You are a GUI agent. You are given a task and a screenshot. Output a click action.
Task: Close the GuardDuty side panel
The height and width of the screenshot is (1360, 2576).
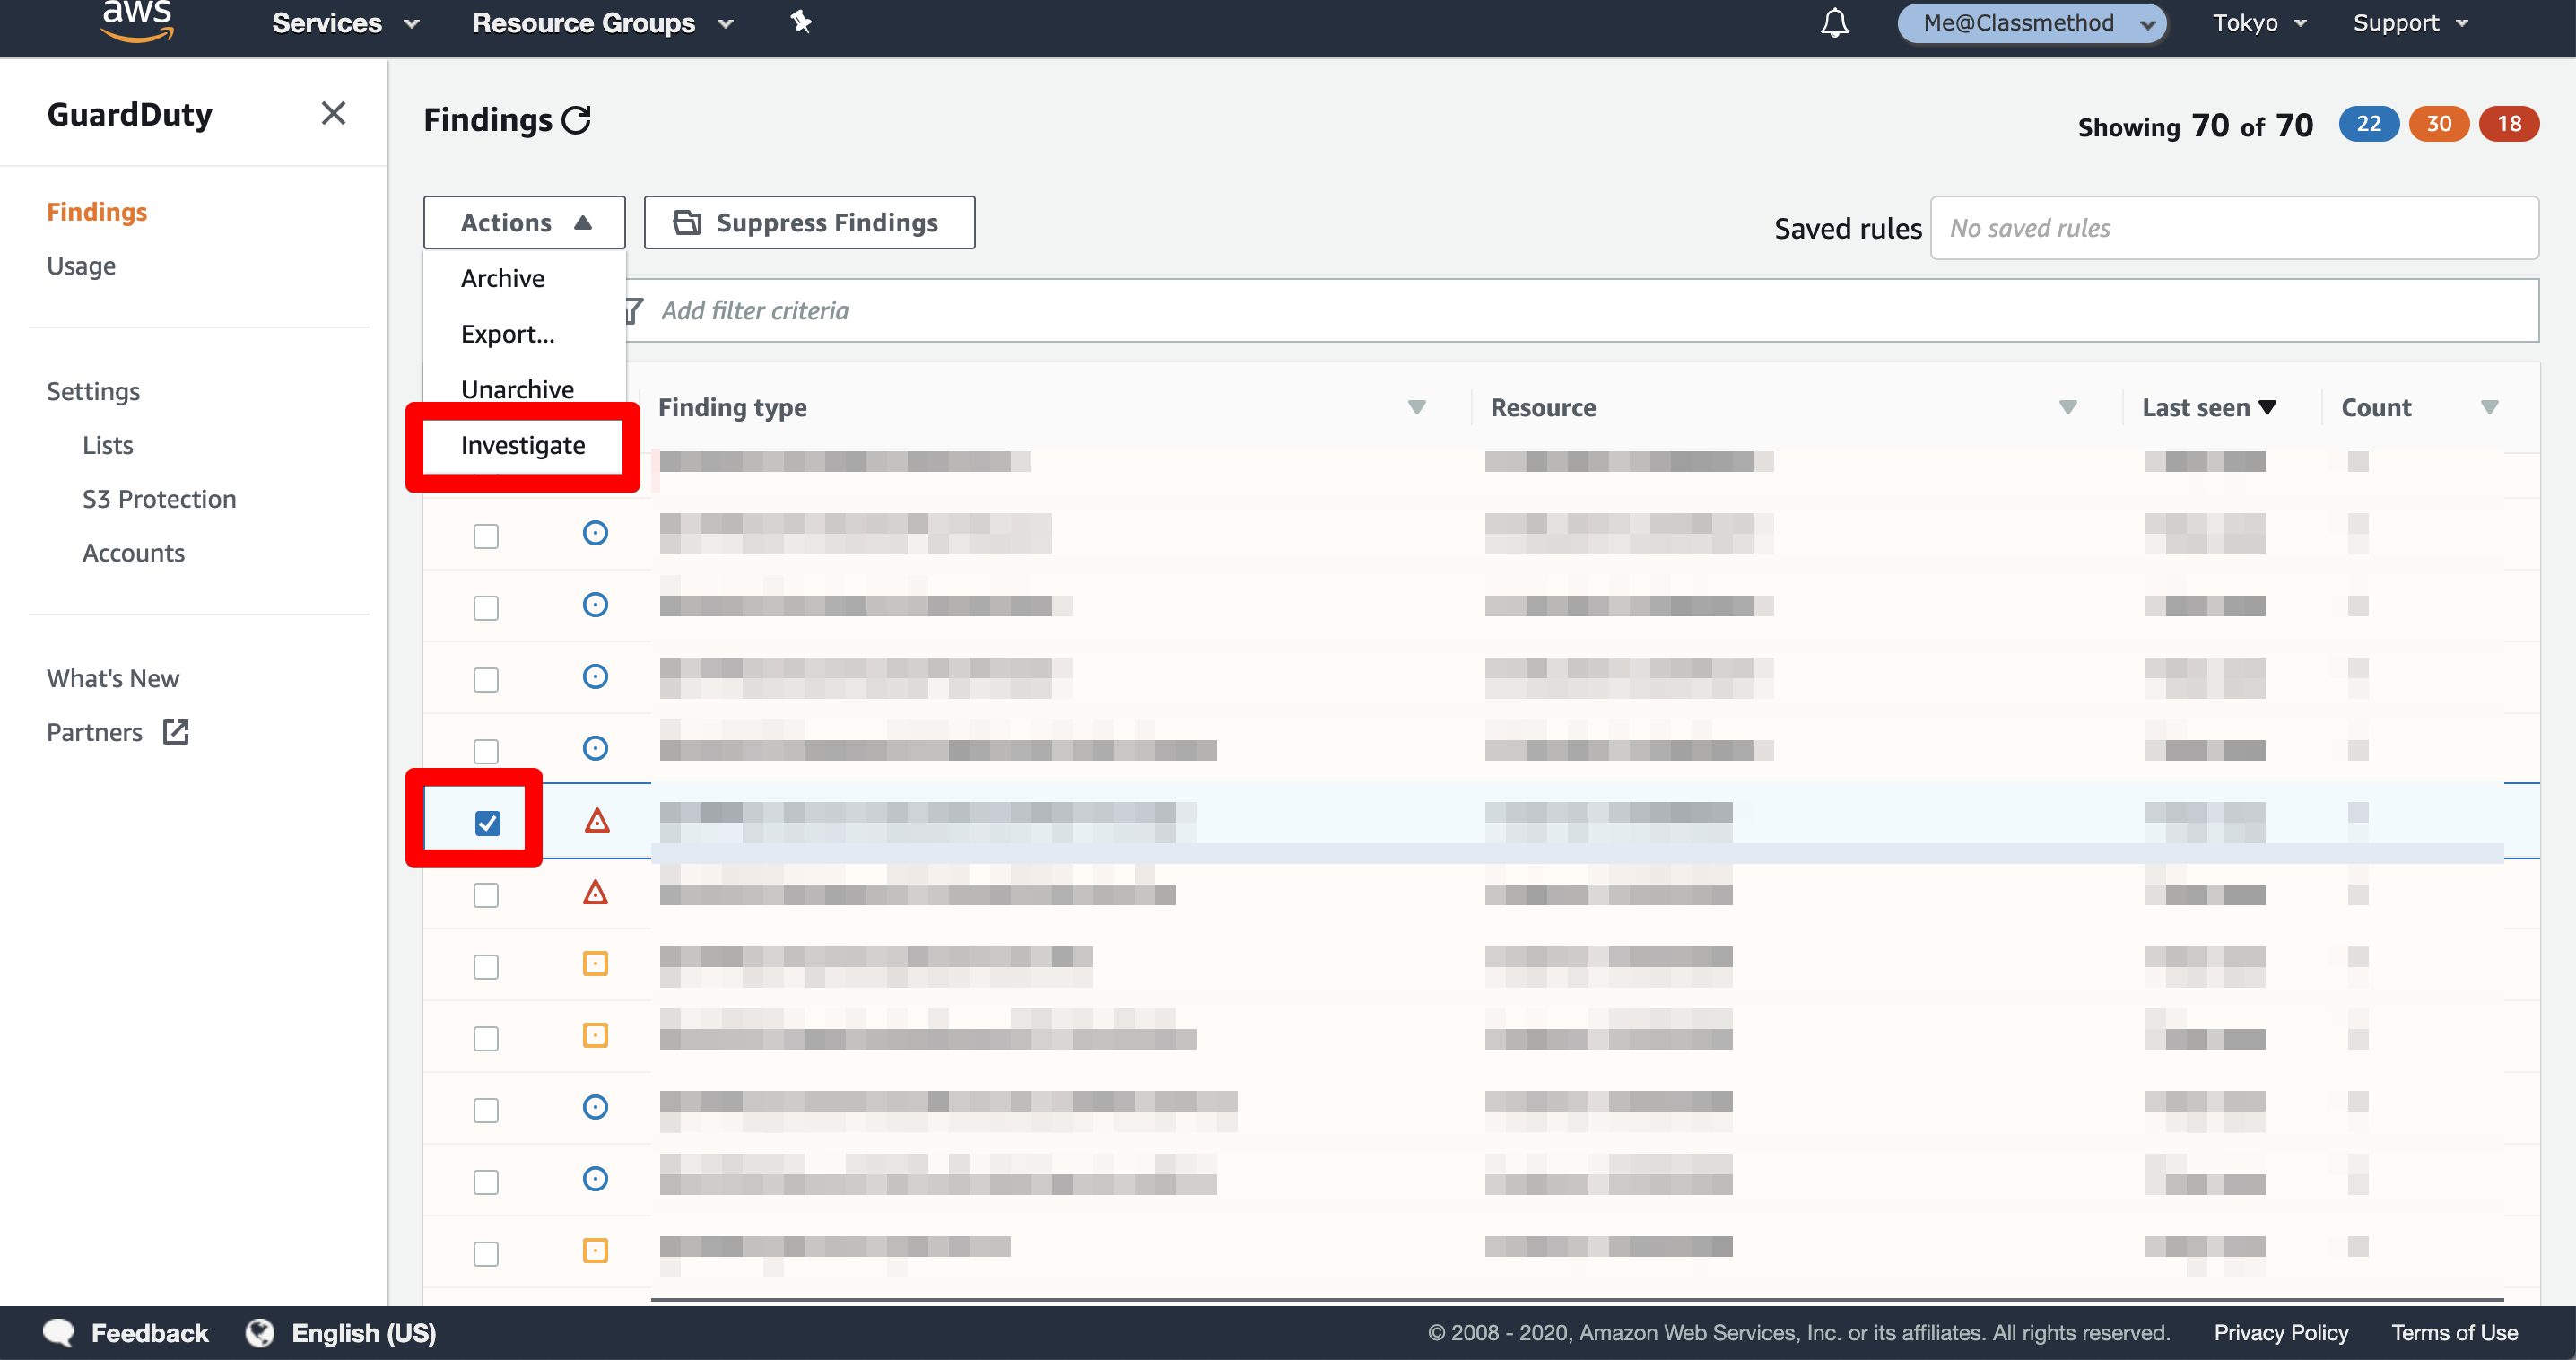[x=333, y=113]
